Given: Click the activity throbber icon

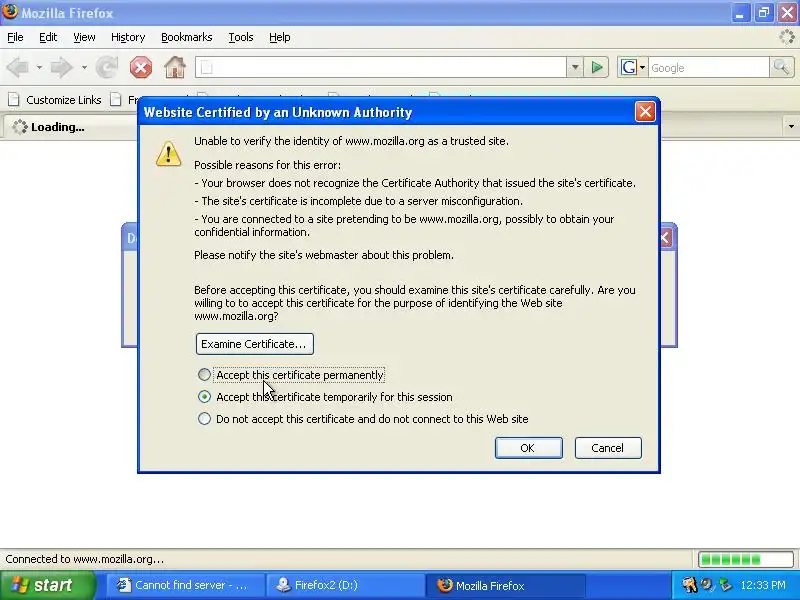Looking at the screenshot, I should [x=787, y=37].
